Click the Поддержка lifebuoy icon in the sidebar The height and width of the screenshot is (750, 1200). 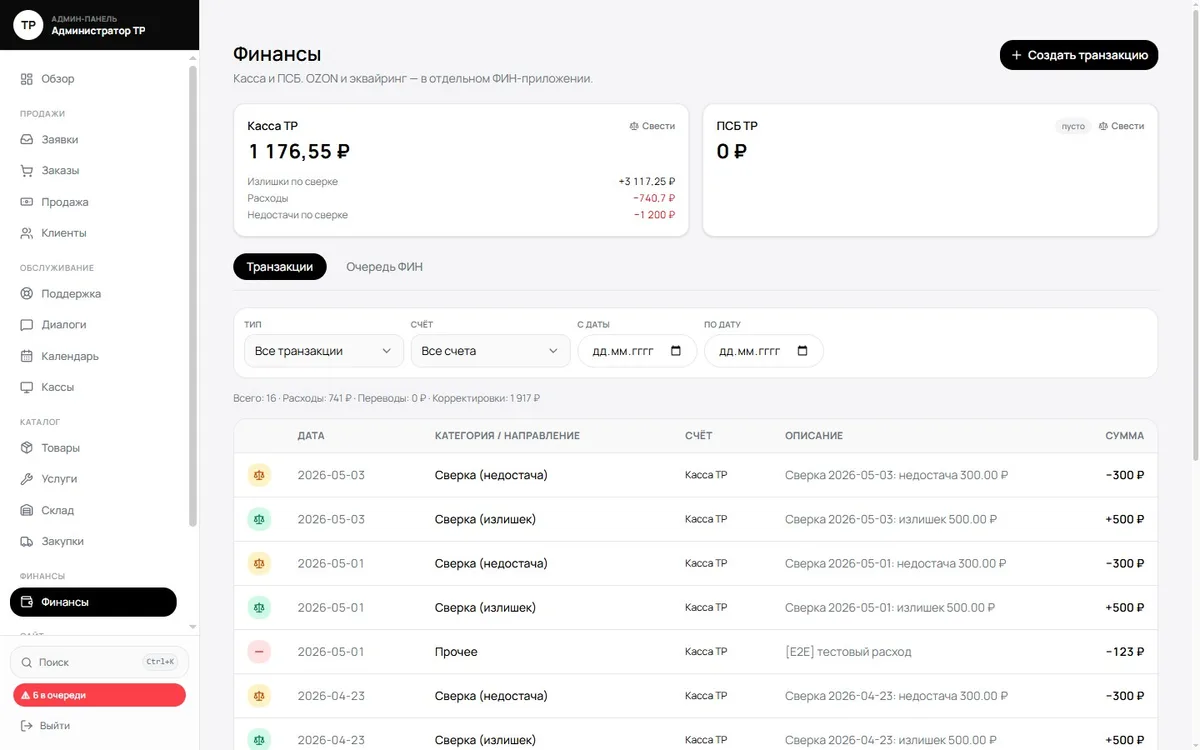27,294
